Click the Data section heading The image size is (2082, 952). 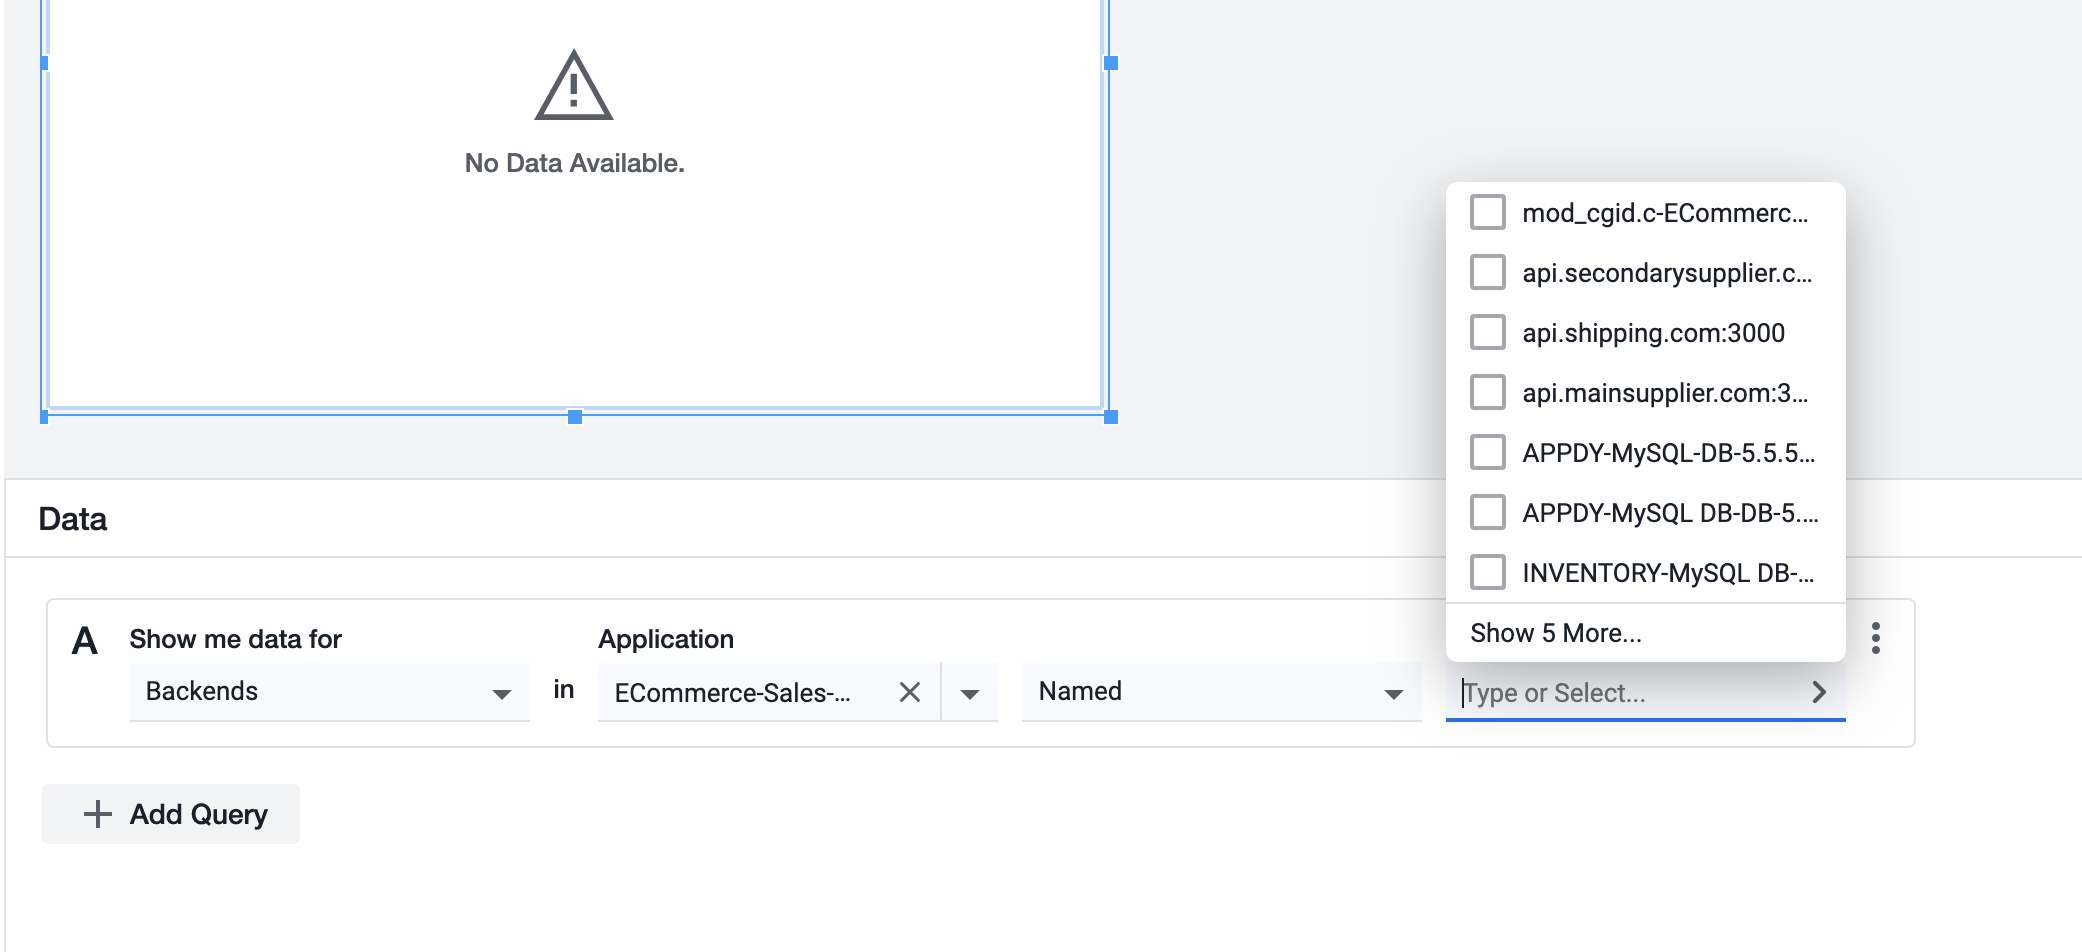72,519
